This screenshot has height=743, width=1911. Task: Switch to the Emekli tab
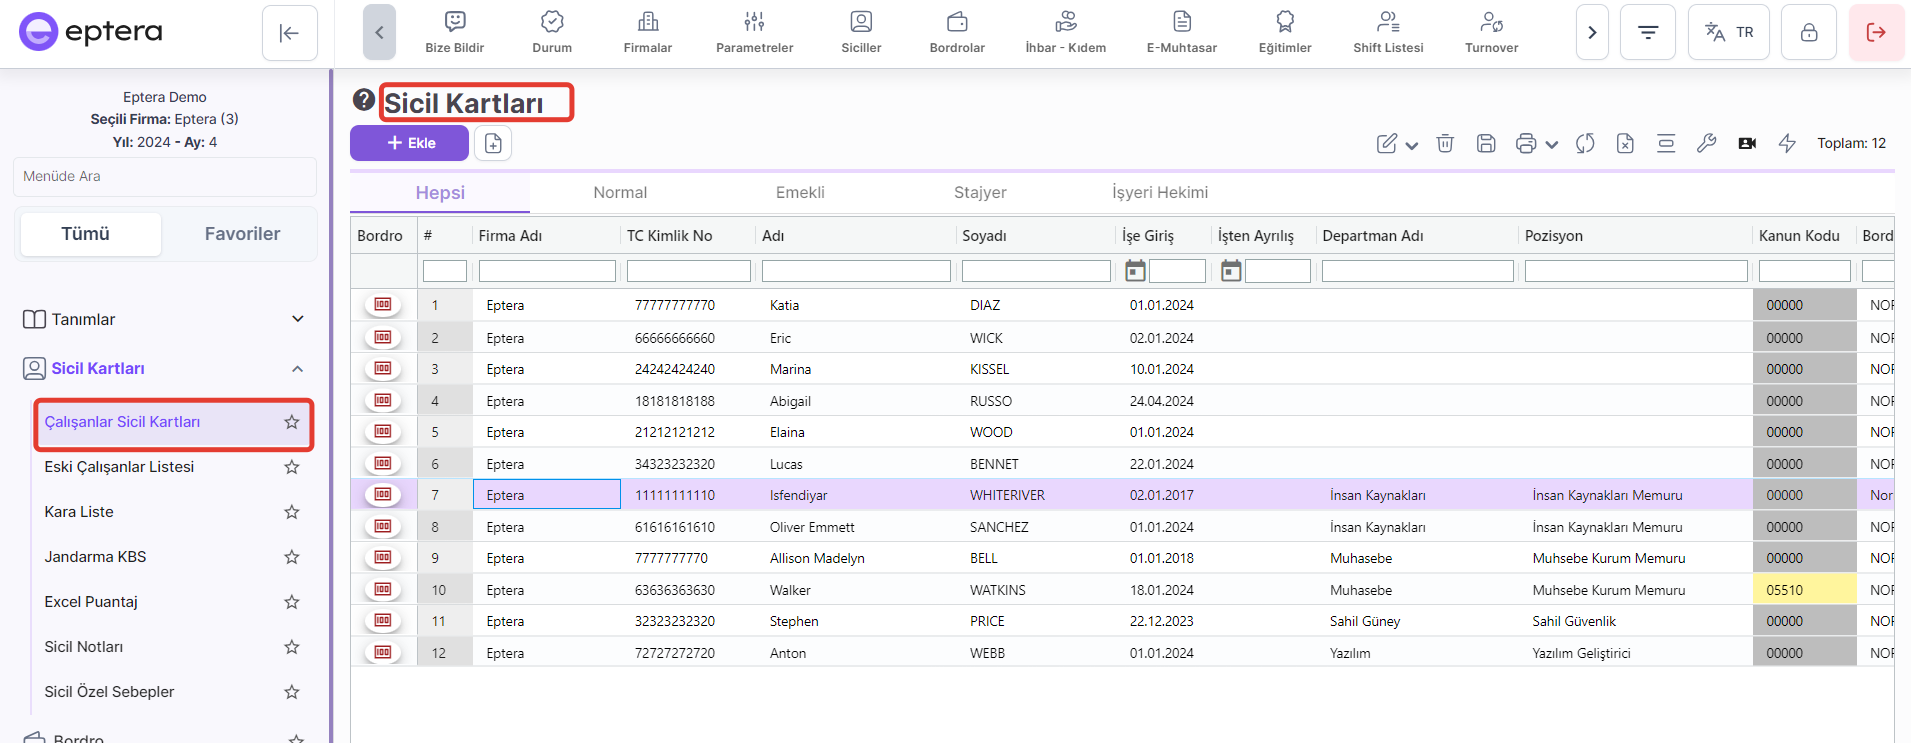[800, 193]
